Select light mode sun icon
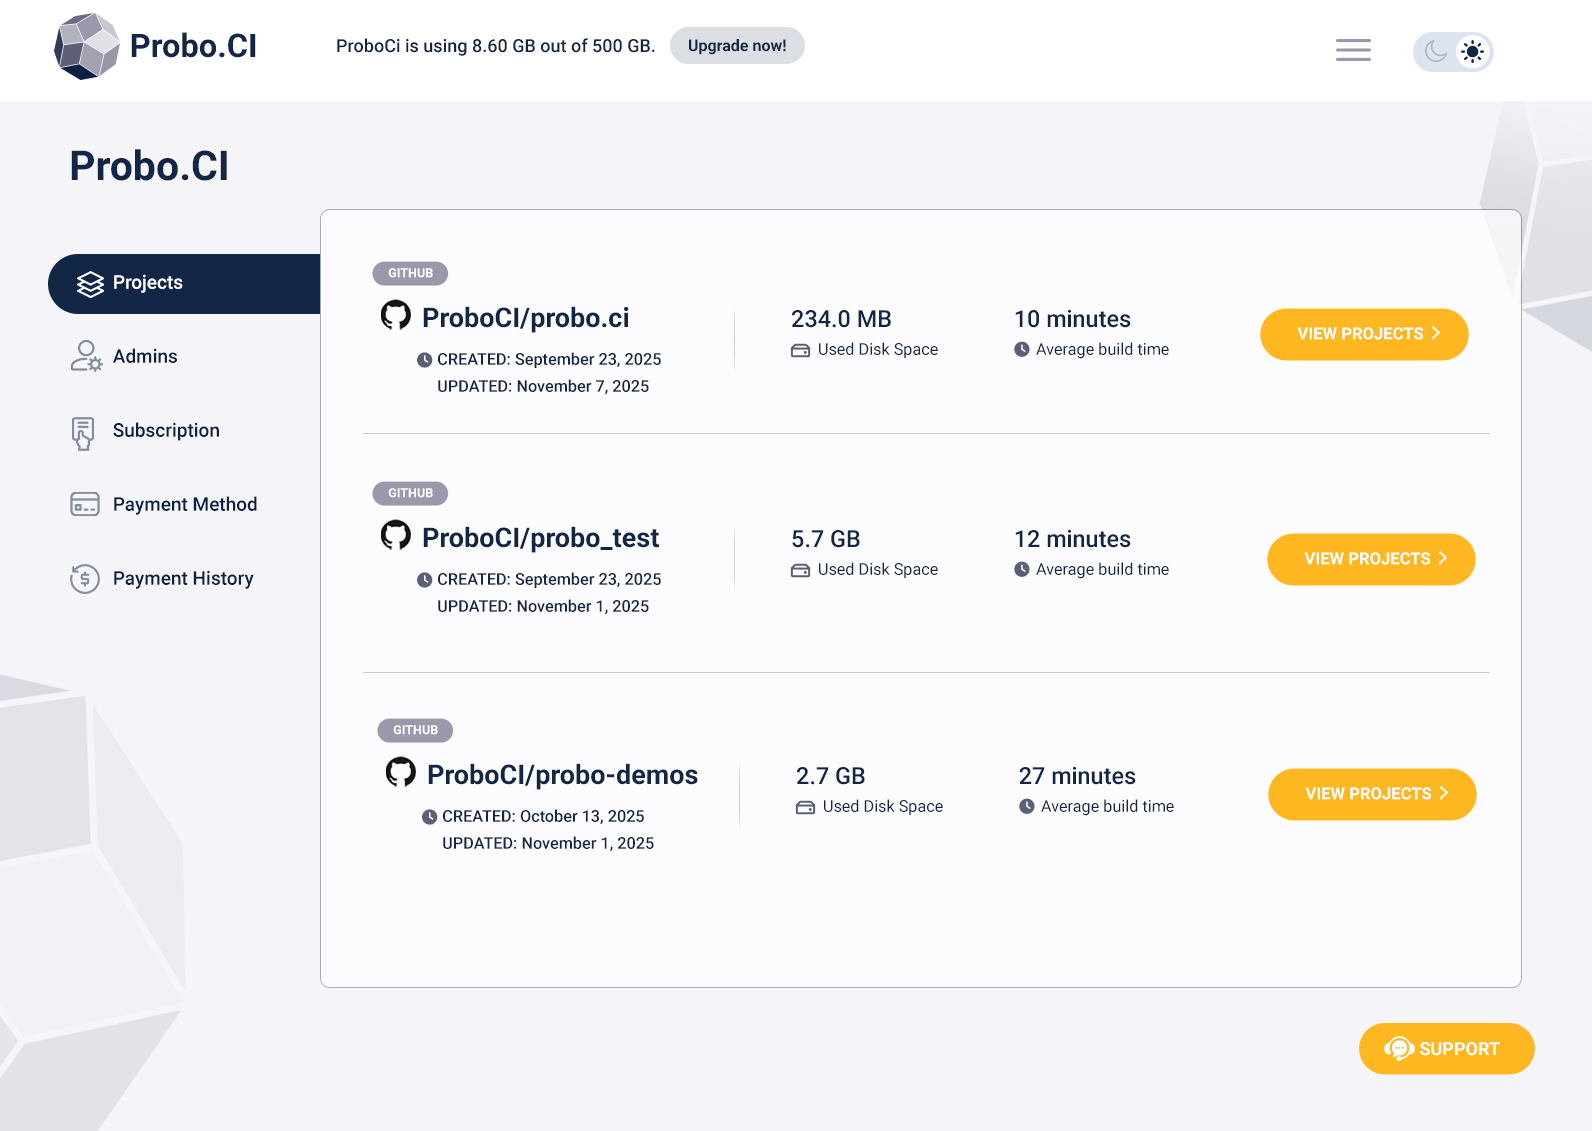This screenshot has height=1131, width=1592. (1472, 51)
